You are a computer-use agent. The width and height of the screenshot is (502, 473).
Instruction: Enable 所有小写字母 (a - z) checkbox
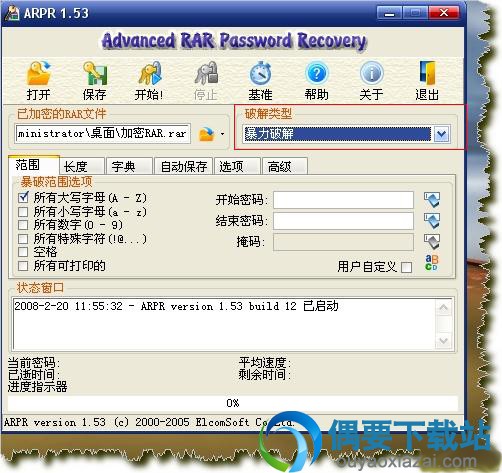pyautogui.click(x=23, y=211)
